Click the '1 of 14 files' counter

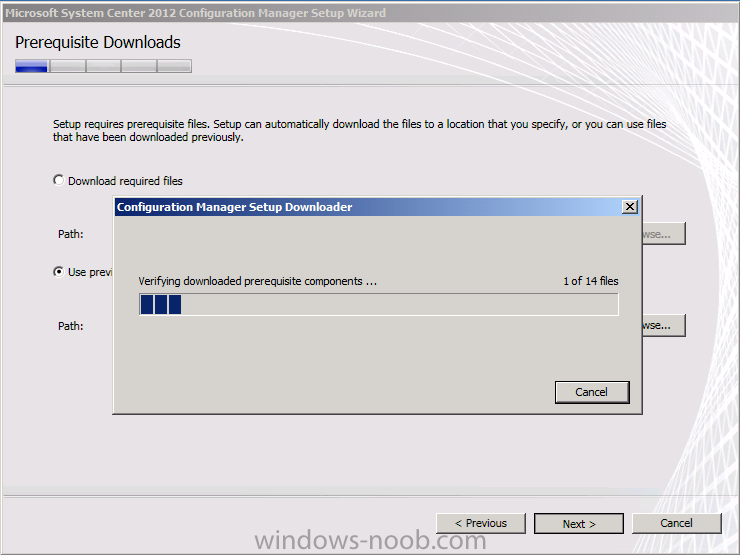pos(590,281)
